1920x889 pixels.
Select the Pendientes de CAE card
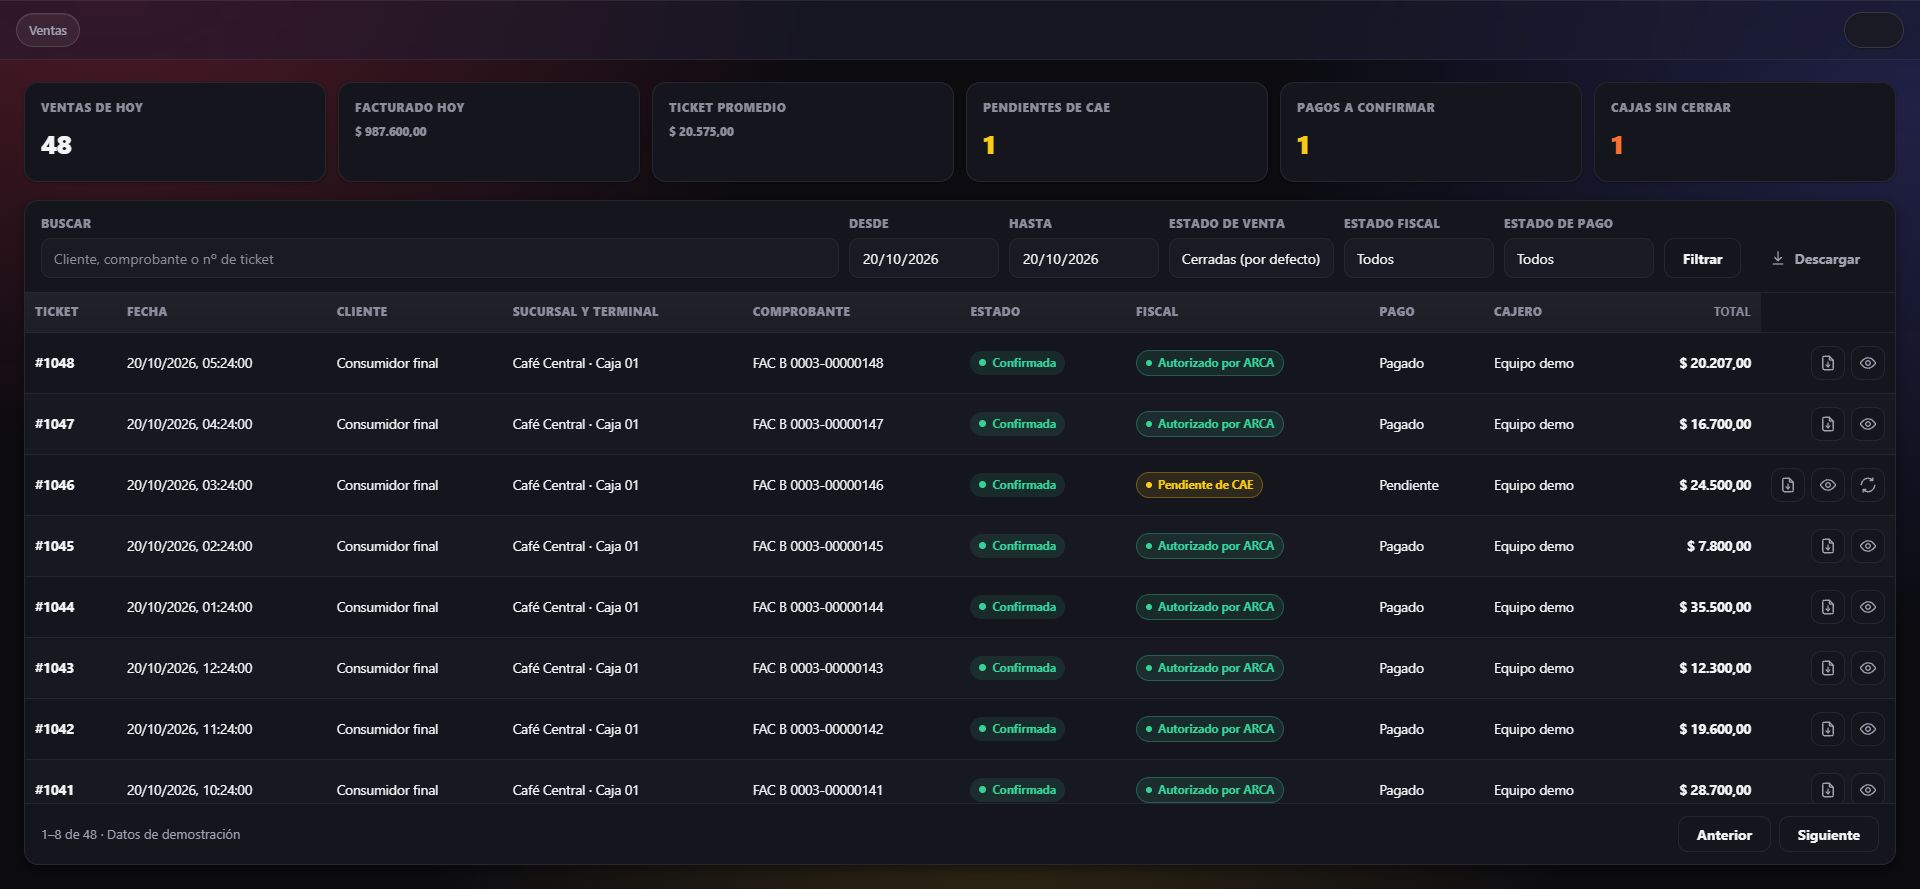tap(1116, 132)
